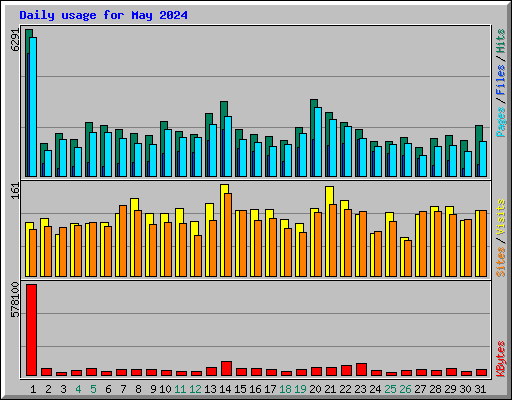Viewport: 512px width, 400px height.
Task: Click the day 11 axis label
Action: [x=180, y=389]
